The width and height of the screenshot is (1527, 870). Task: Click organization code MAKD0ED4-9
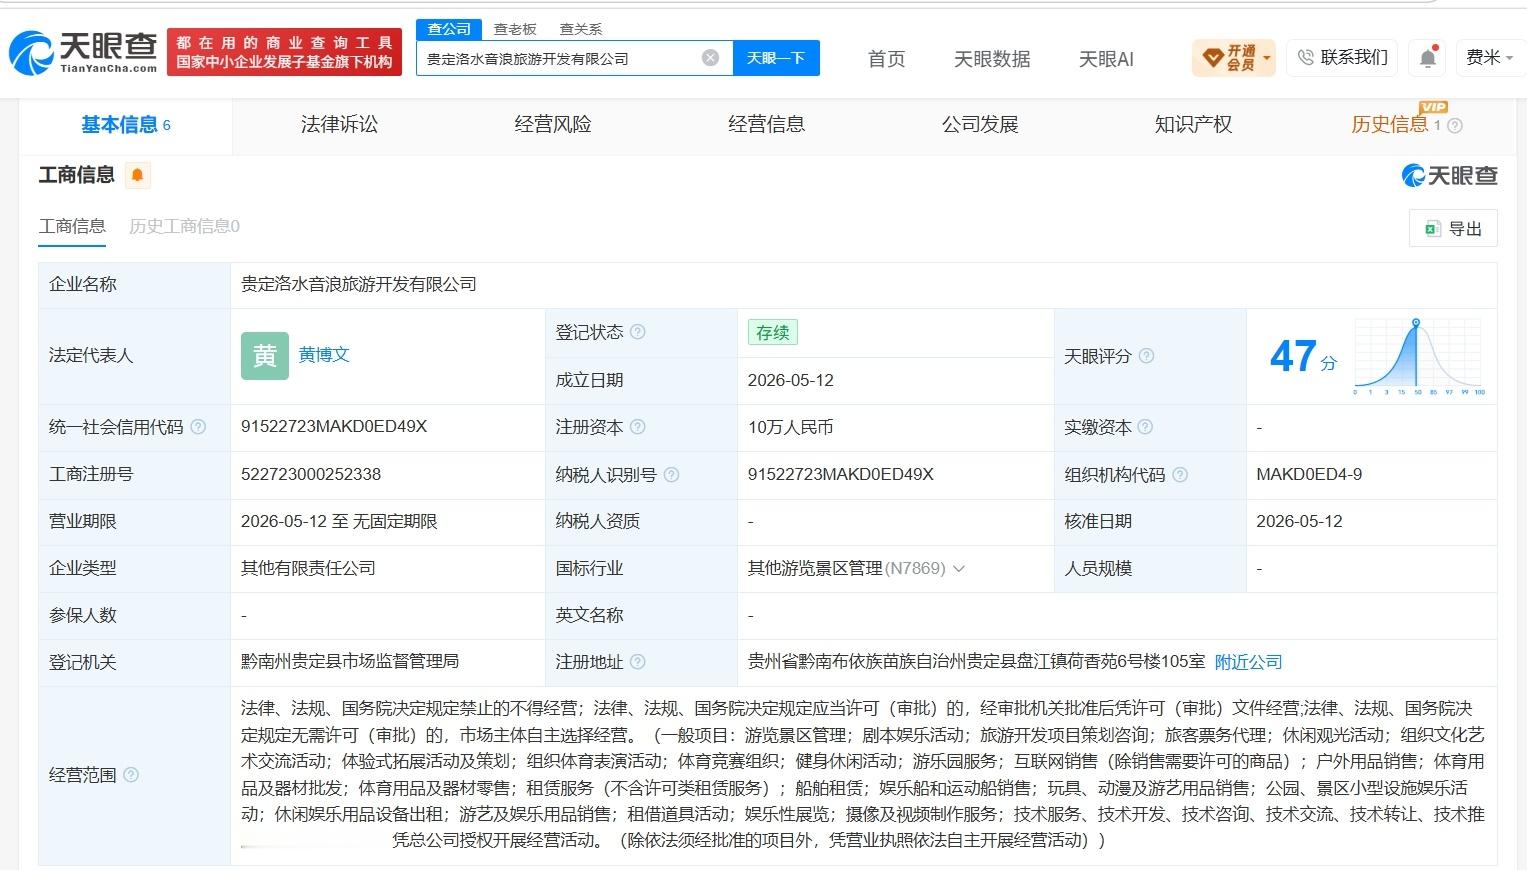click(1309, 474)
